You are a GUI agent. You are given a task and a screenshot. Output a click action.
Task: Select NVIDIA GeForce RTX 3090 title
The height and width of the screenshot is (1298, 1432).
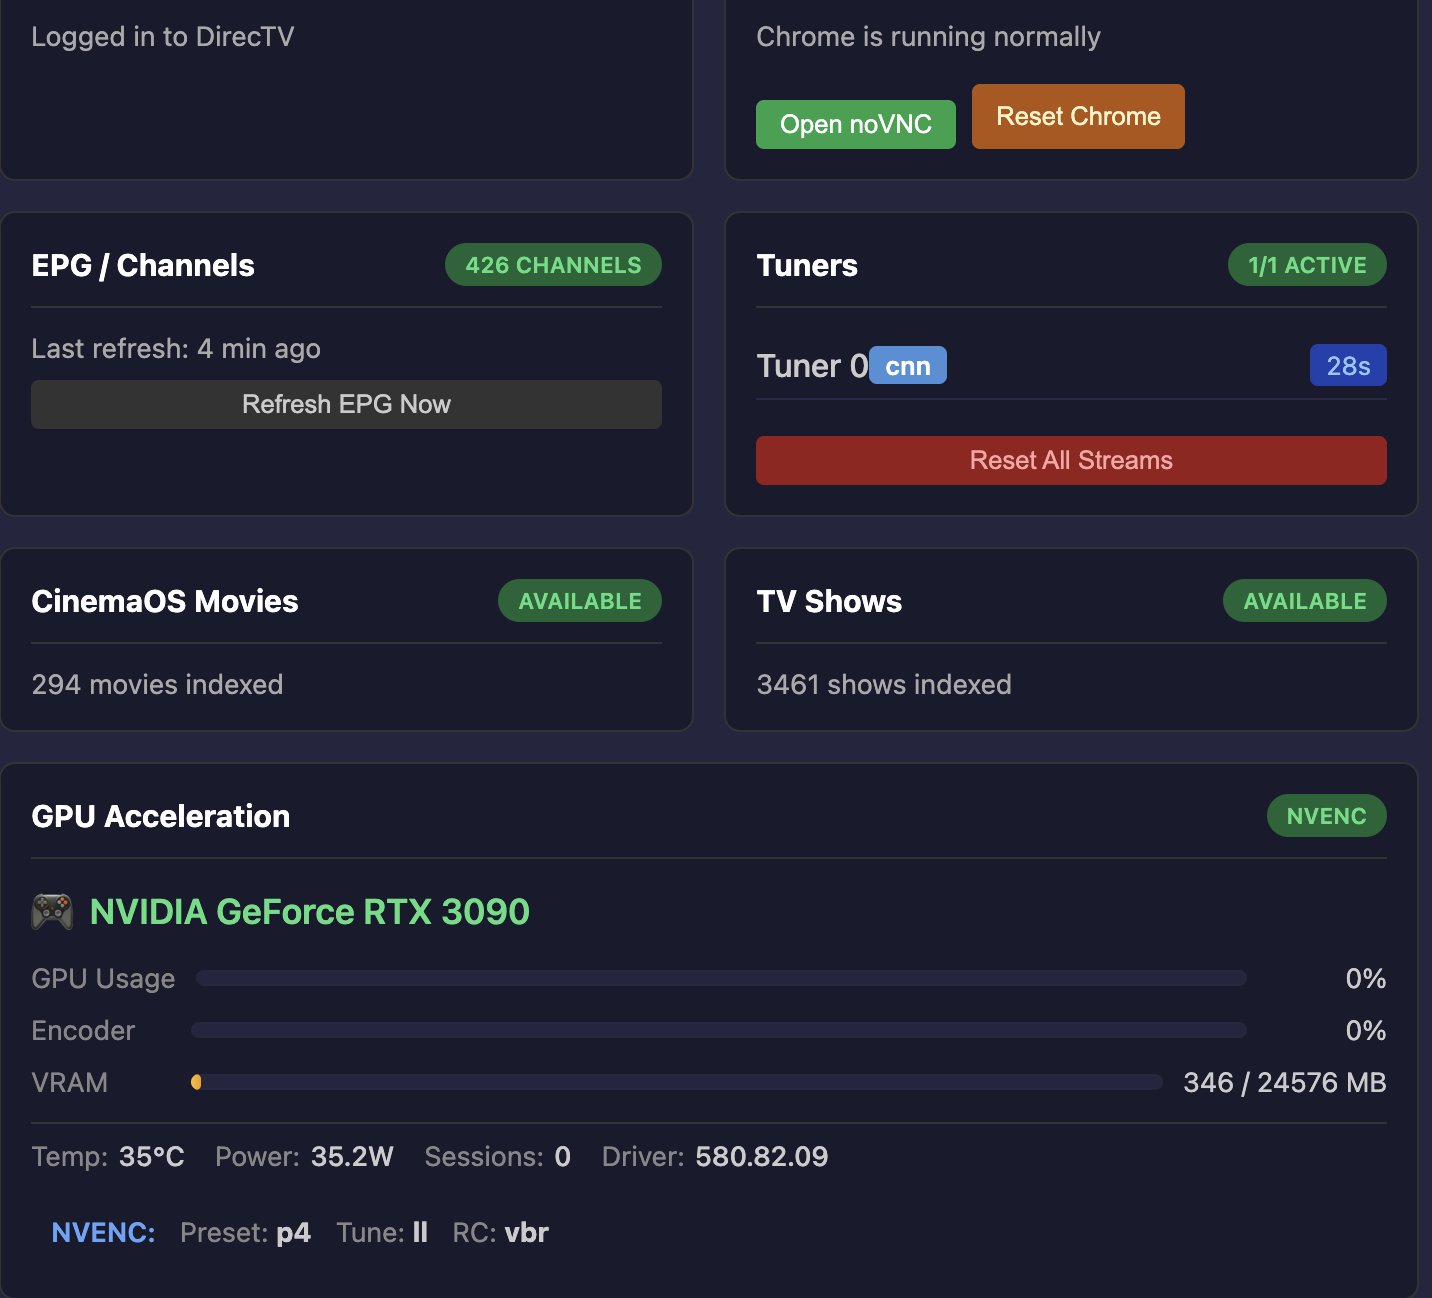(x=309, y=912)
